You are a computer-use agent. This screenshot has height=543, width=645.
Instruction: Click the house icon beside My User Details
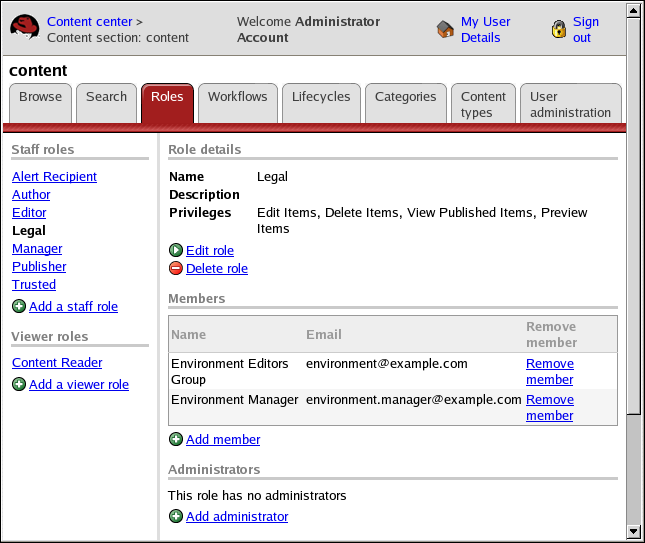point(446,30)
